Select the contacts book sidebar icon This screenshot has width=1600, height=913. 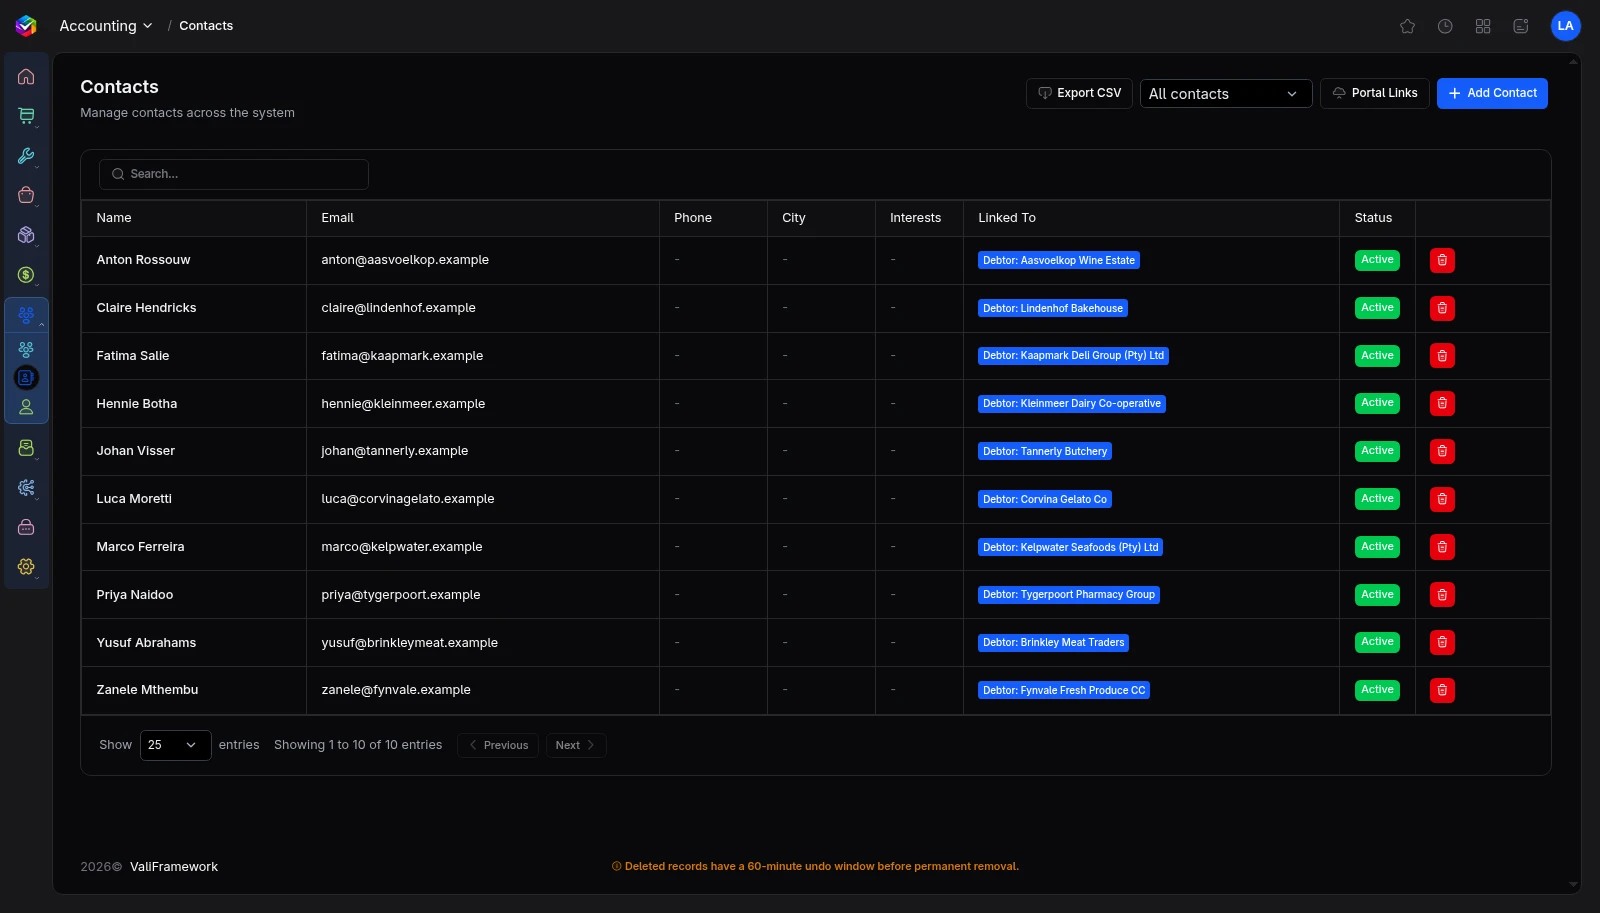26,378
